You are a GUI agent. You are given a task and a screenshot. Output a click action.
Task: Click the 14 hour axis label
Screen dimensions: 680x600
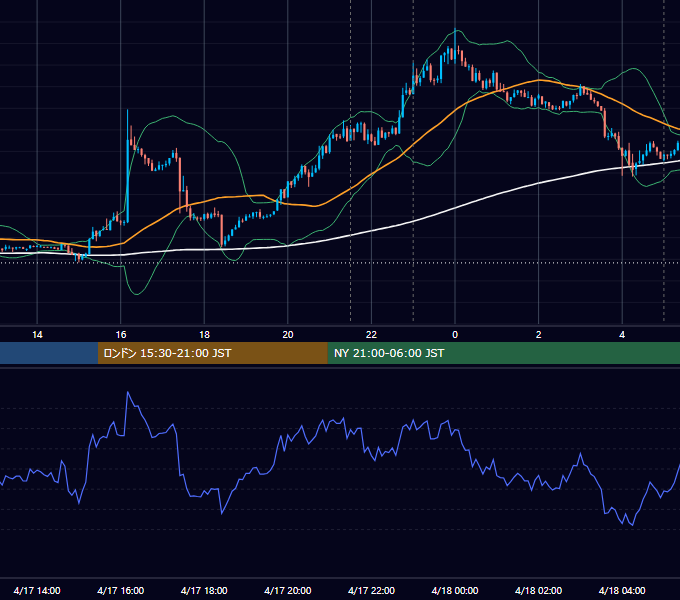click(x=37, y=335)
